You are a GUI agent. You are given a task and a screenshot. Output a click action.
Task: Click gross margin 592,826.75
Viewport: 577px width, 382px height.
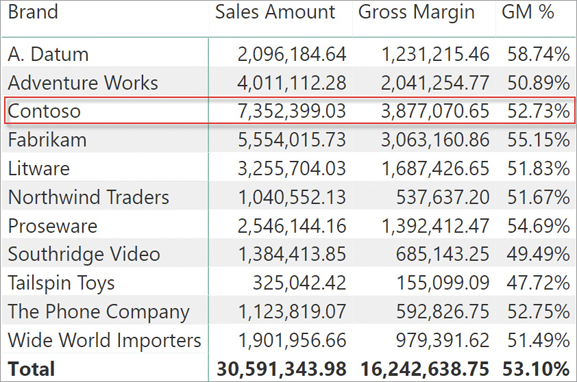point(443,312)
